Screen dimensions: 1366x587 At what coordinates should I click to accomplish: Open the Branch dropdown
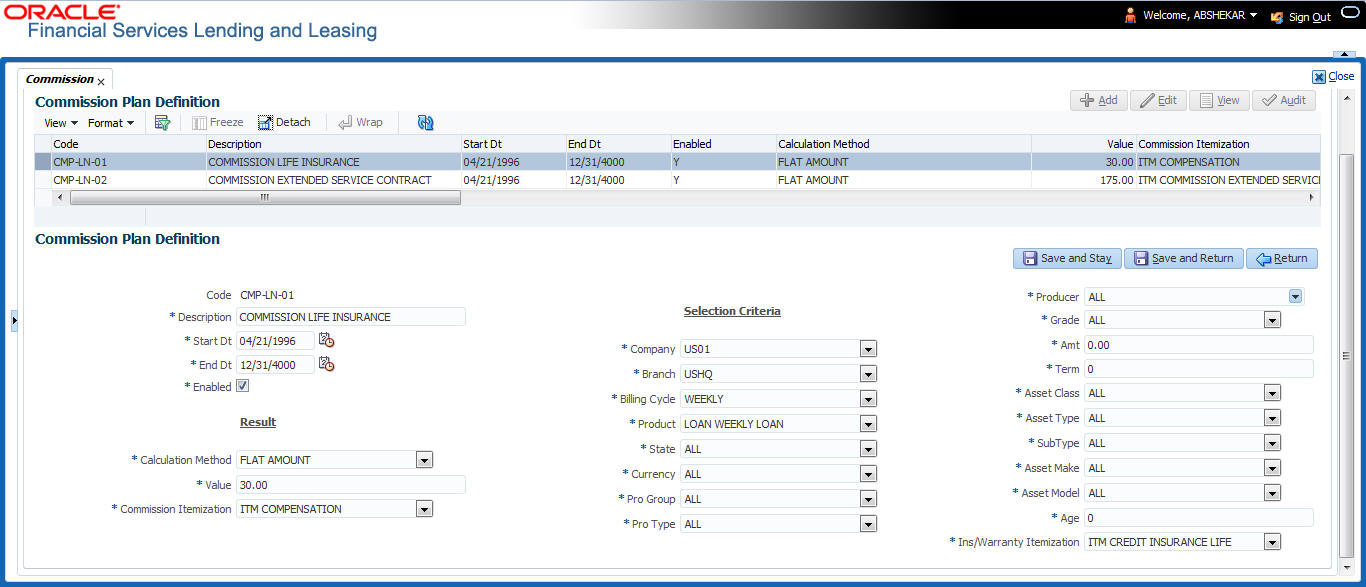[868, 373]
